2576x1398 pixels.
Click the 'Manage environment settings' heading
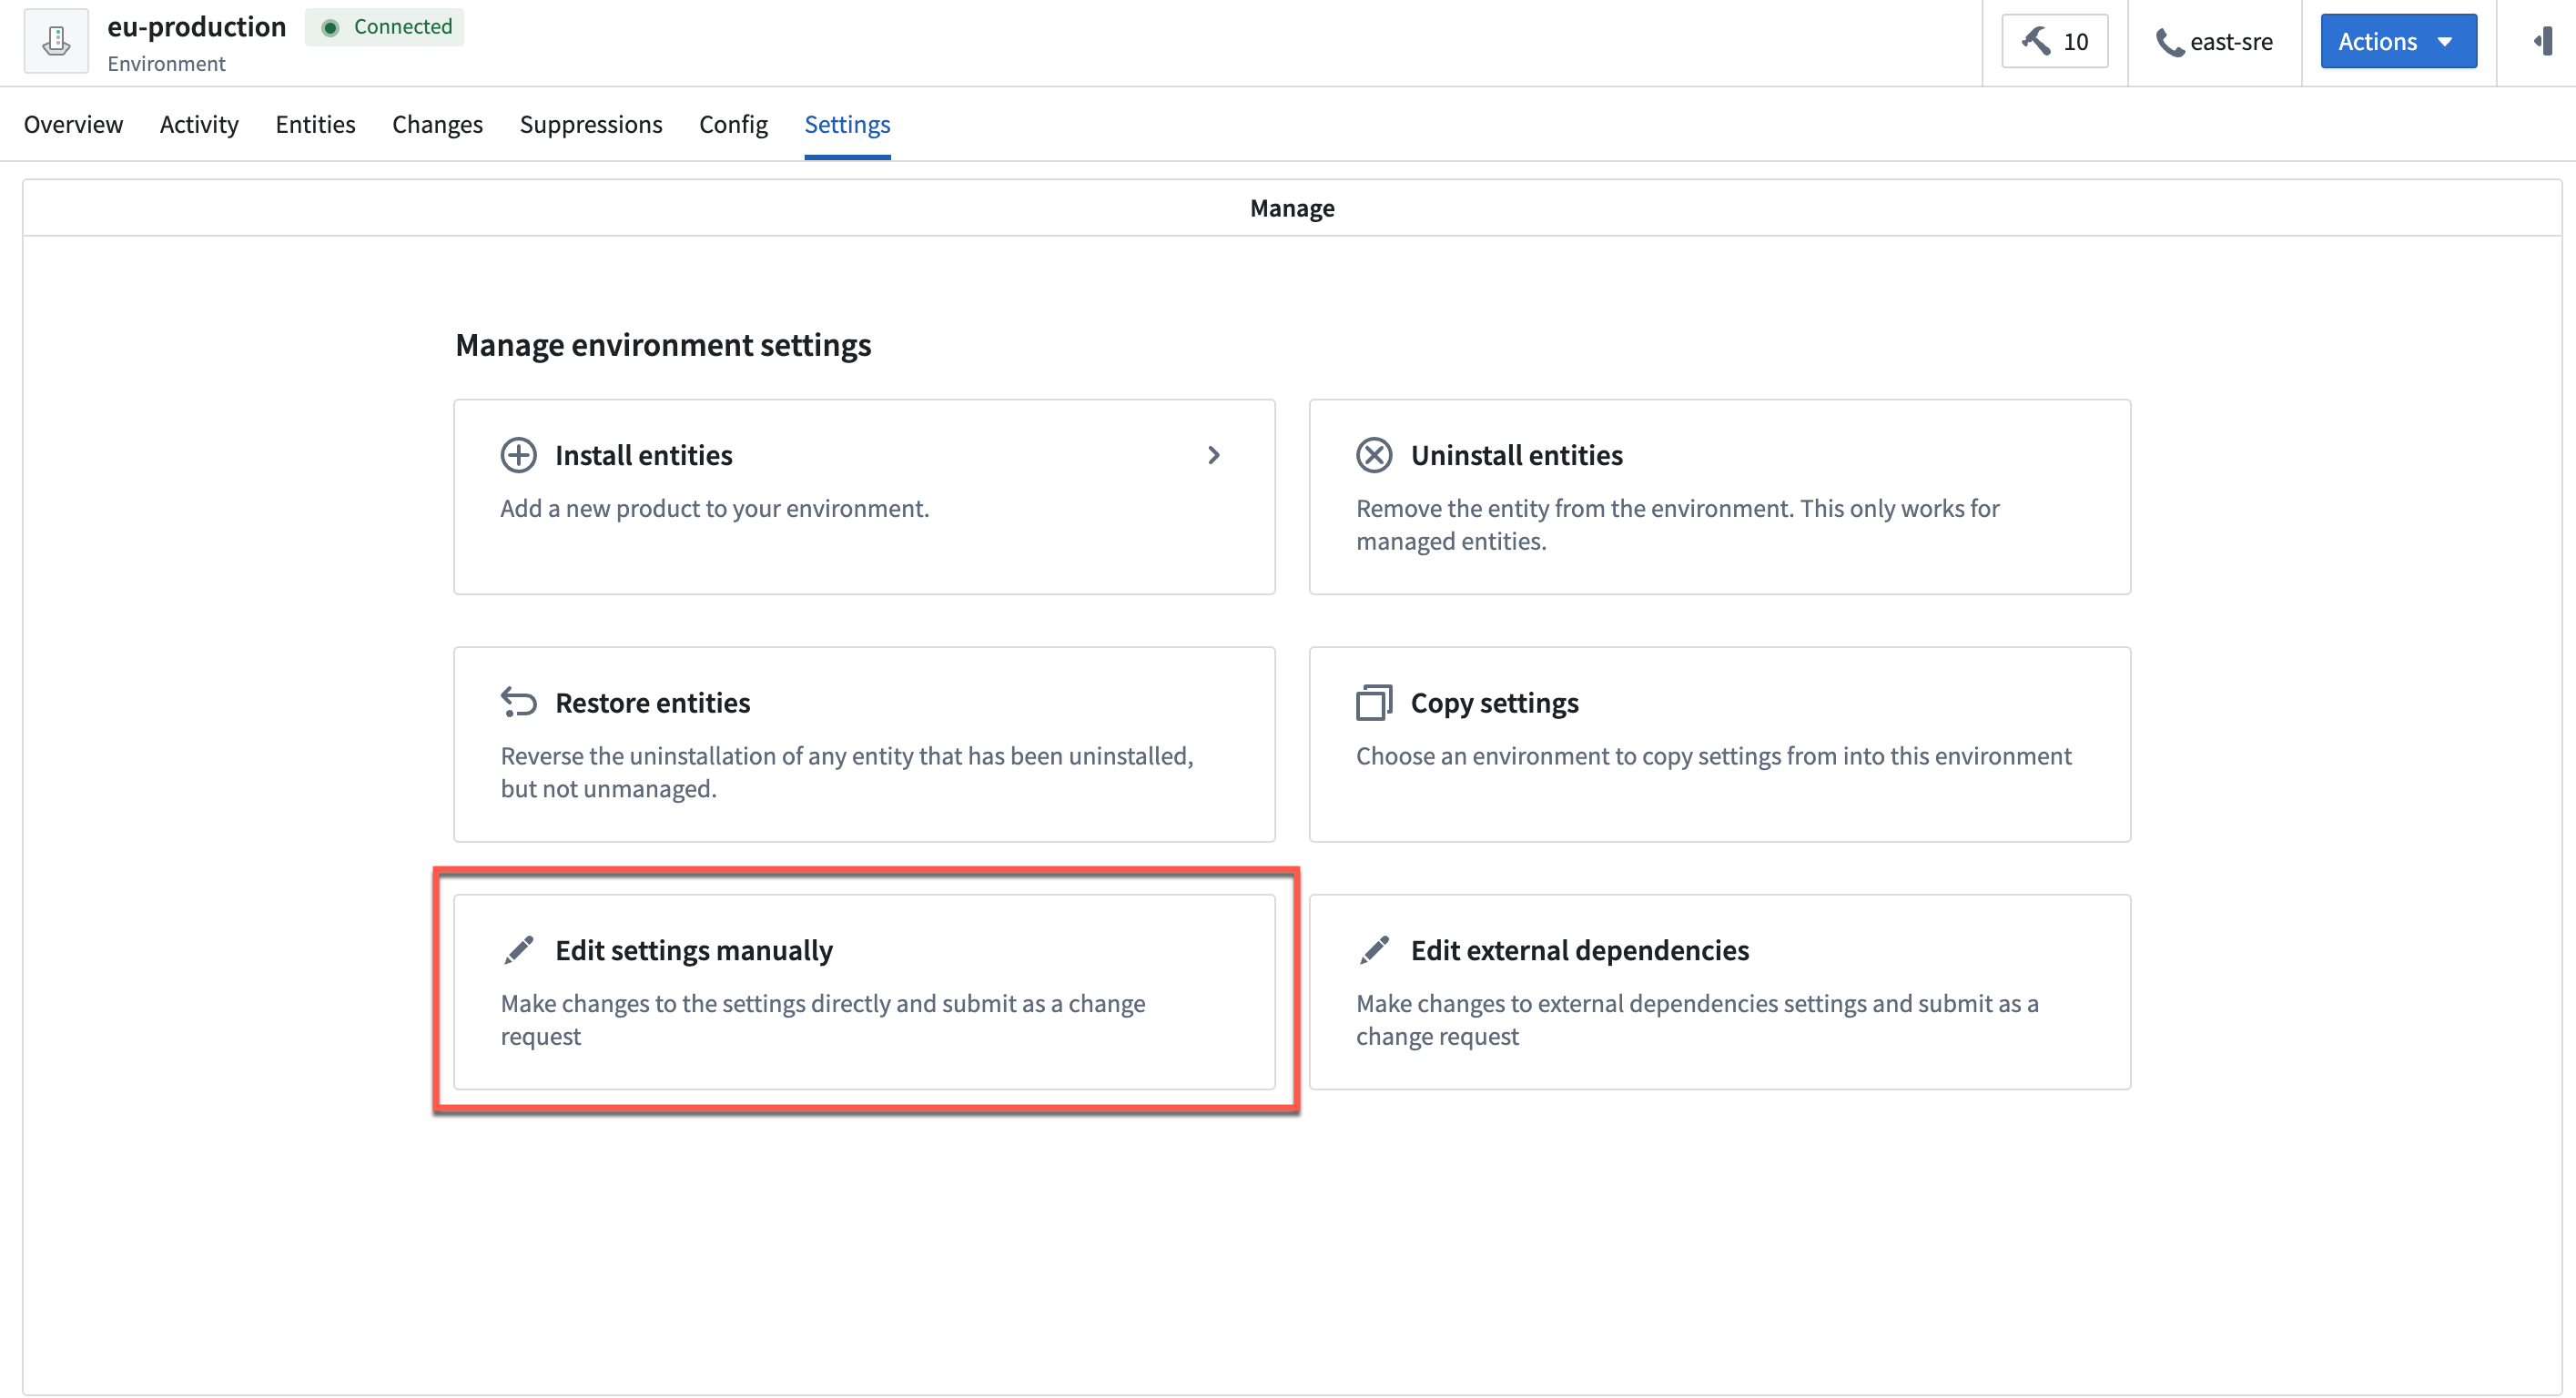[x=663, y=345]
